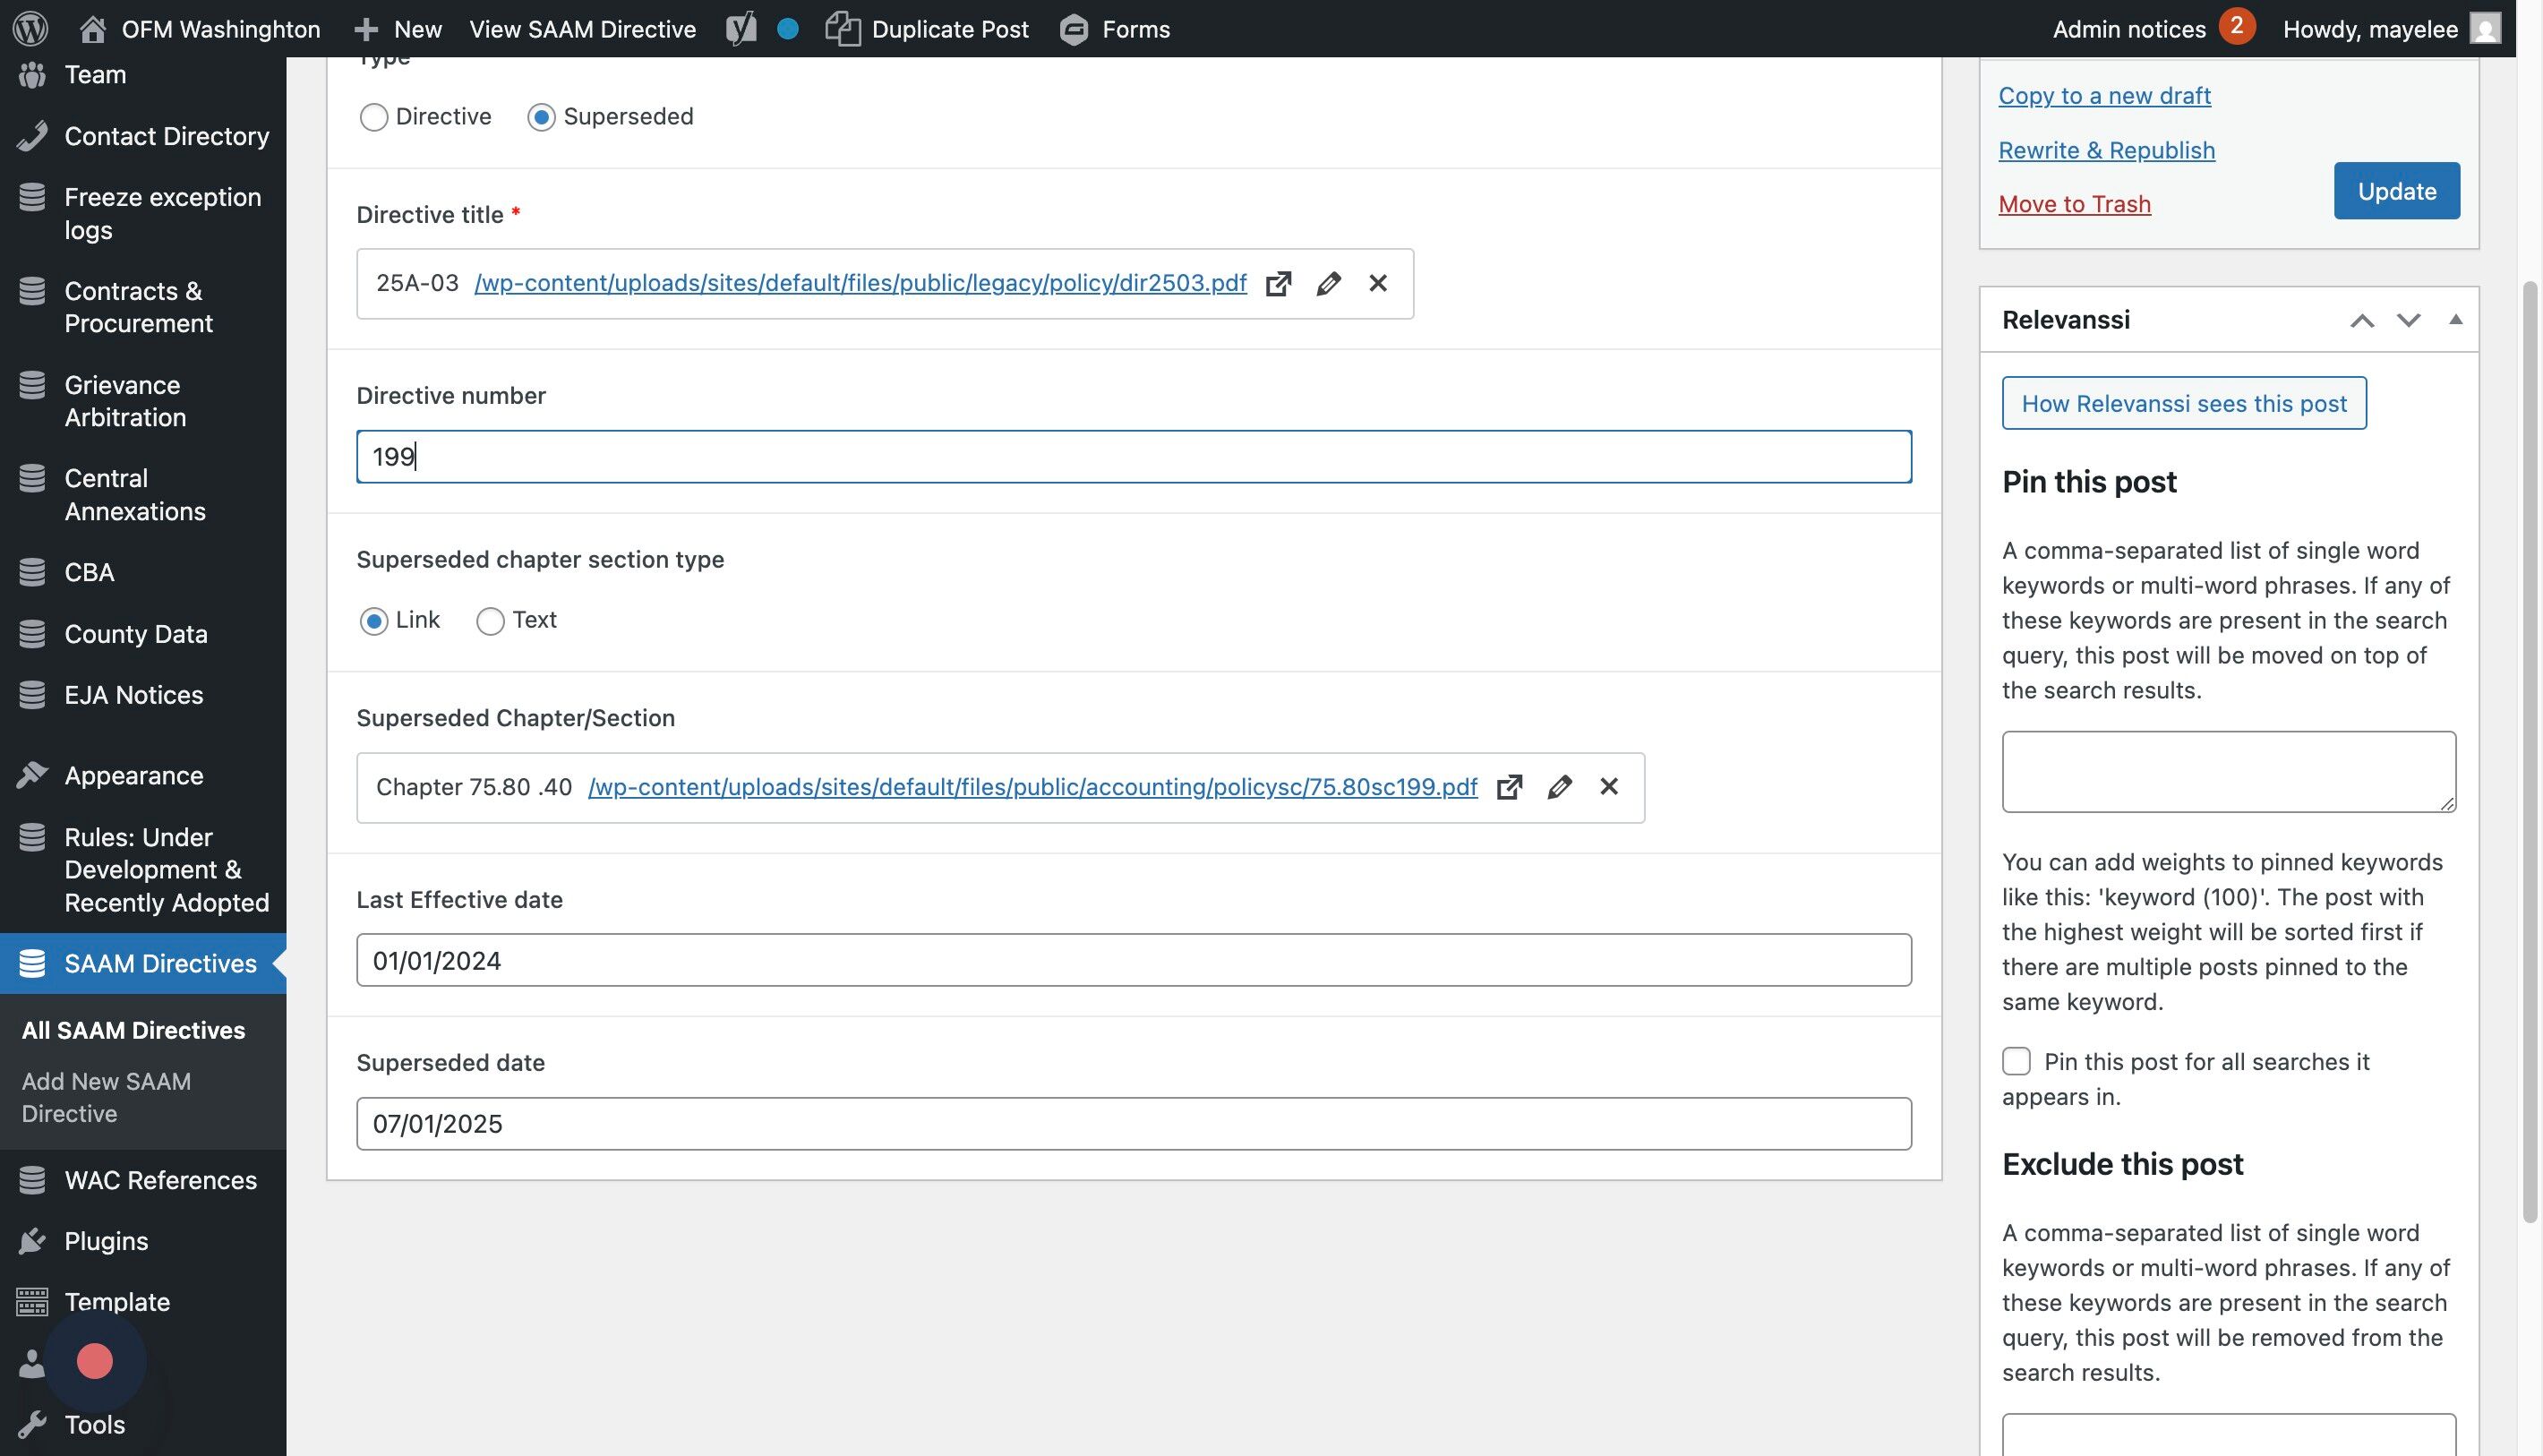The image size is (2543, 1456).
Task: Open WAC References in sidebar menu
Action: click(x=160, y=1180)
